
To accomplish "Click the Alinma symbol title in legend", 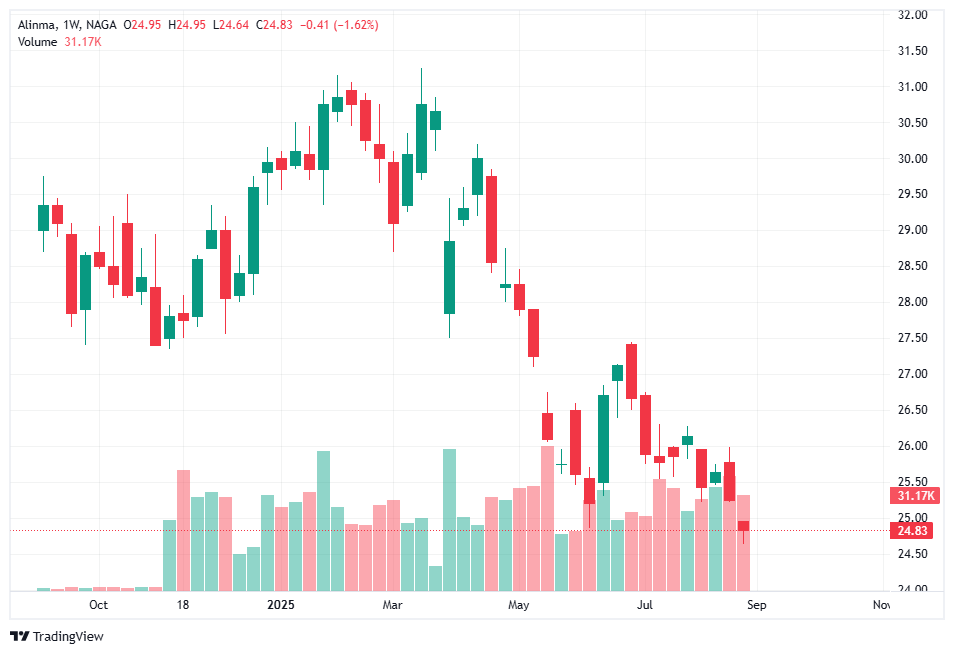I will [38, 25].
